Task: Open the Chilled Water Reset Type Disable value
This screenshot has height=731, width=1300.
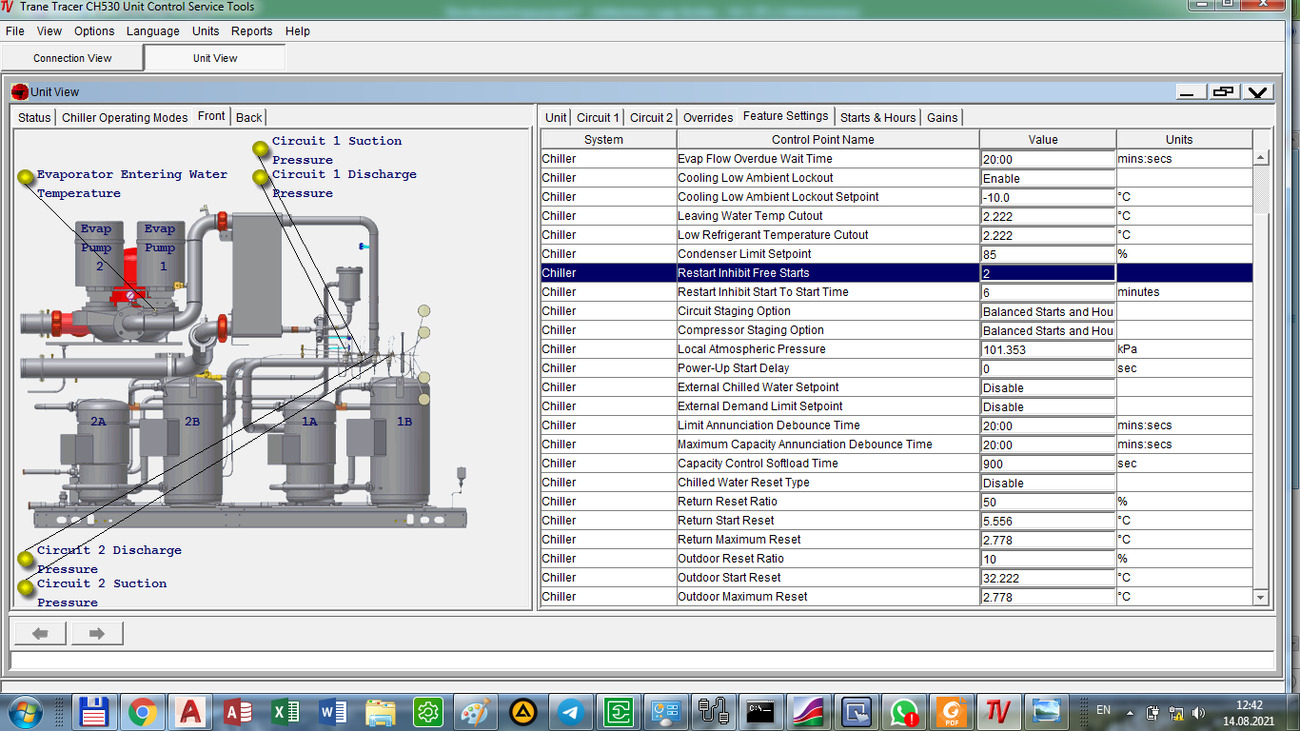Action: click(x=1047, y=482)
